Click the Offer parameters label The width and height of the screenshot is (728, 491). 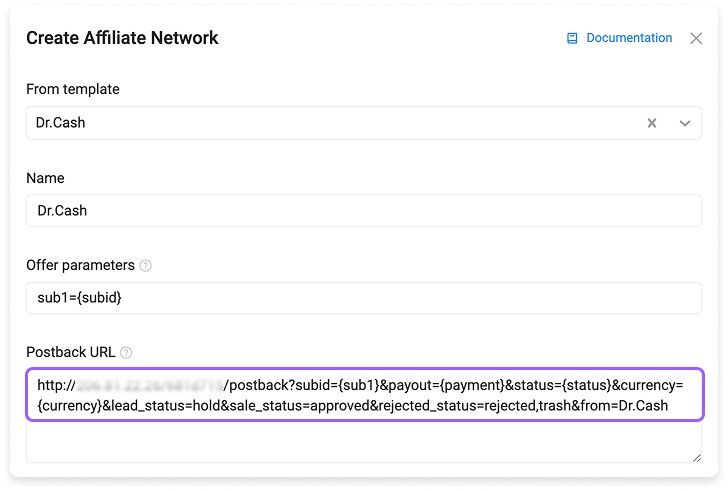pyautogui.click(x=80, y=265)
